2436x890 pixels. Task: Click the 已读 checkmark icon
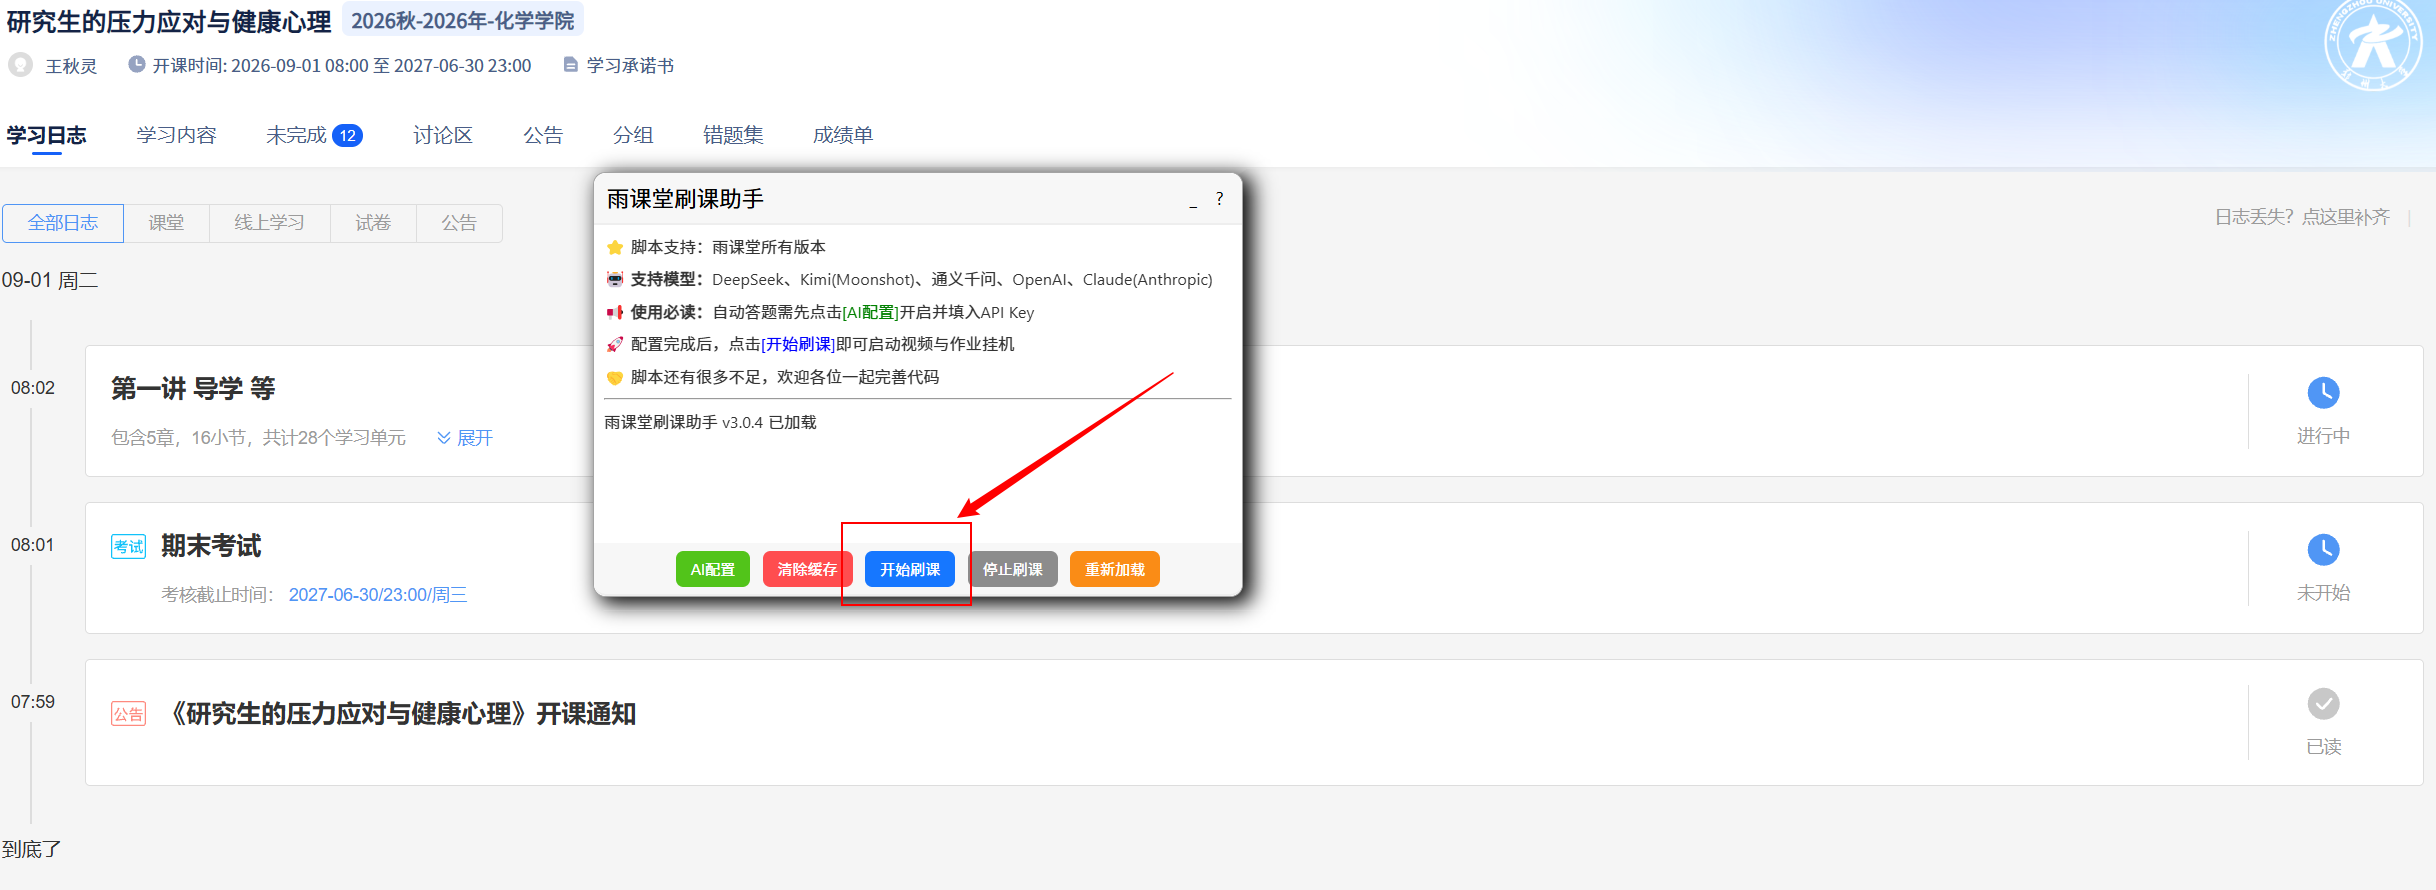[x=2323, y=704]
